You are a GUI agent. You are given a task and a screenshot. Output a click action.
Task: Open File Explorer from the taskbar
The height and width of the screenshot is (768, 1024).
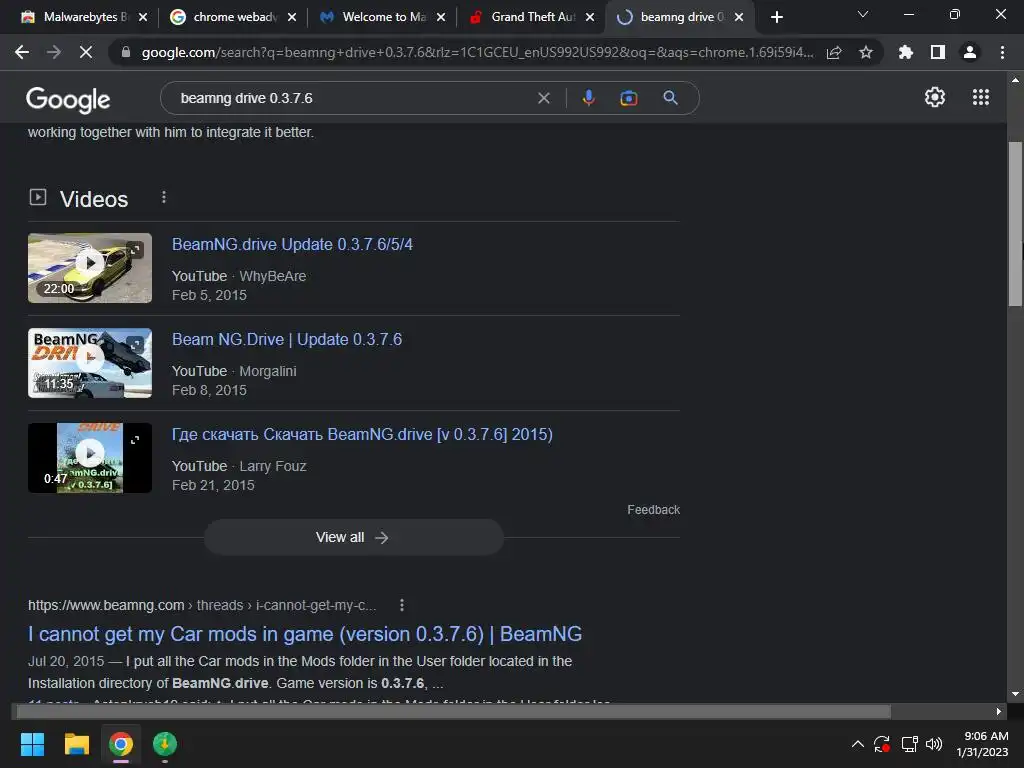click(x=76, y=744)
